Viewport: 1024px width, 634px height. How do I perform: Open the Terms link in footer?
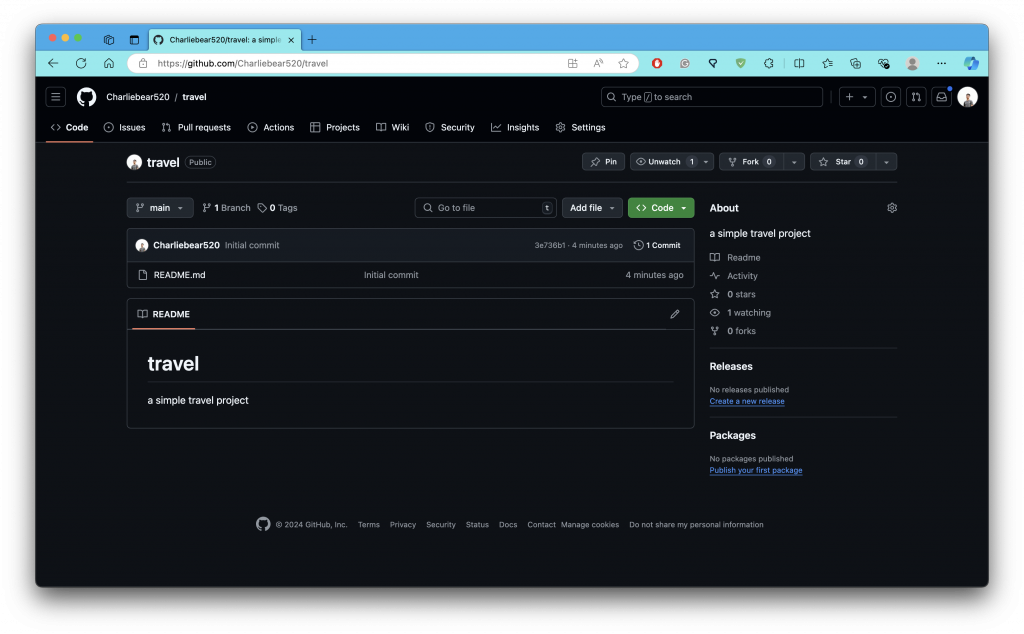(368, 524)
